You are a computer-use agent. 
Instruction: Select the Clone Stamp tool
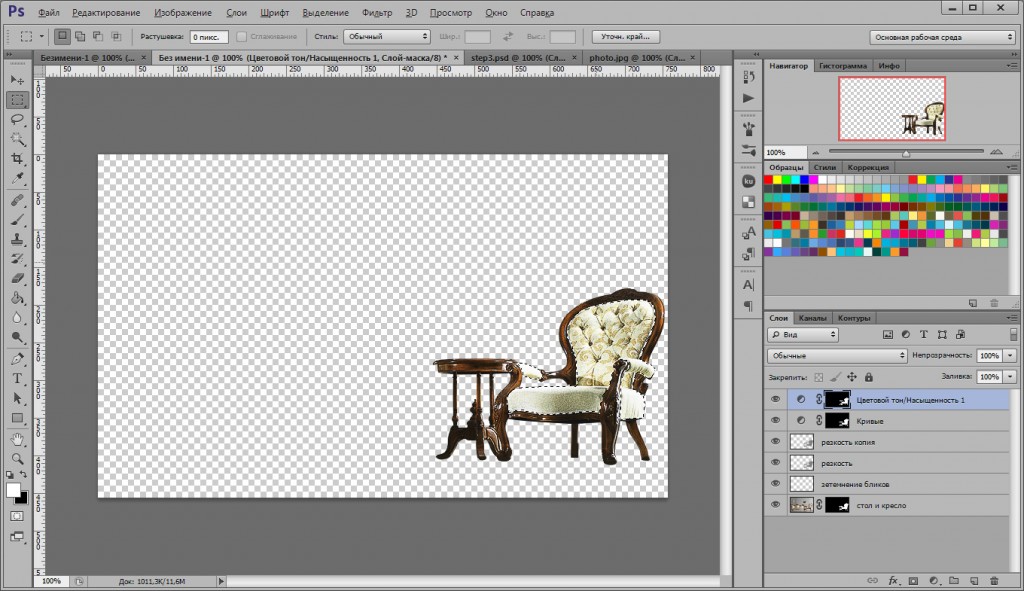coord(17,239)
